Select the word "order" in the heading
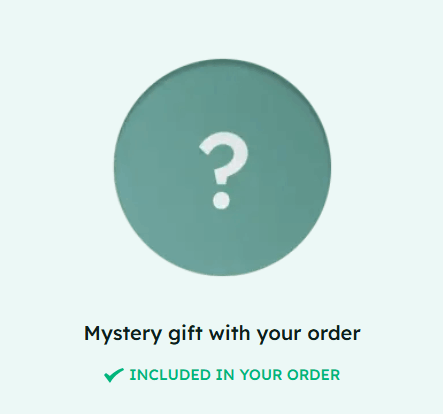 point(334,333)
